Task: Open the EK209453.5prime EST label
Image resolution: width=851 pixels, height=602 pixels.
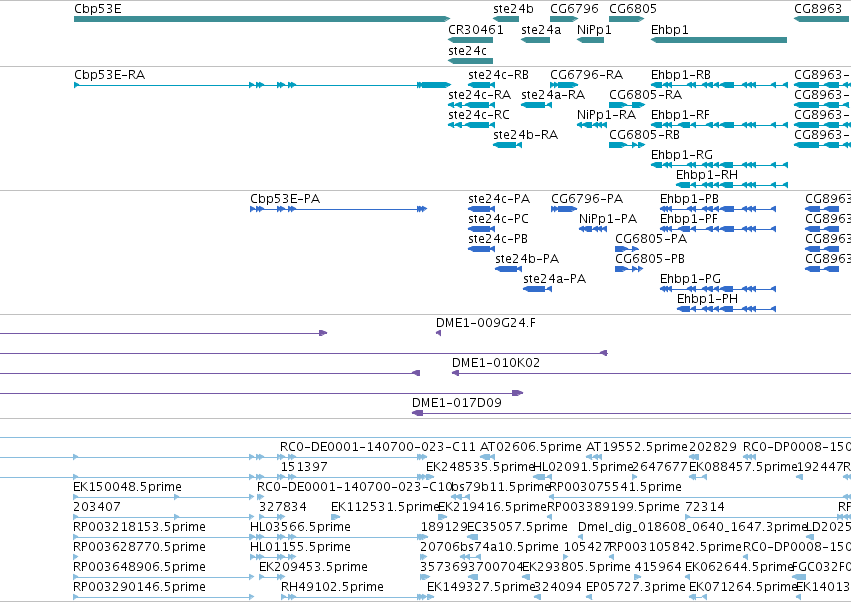Action: point(313,567)
